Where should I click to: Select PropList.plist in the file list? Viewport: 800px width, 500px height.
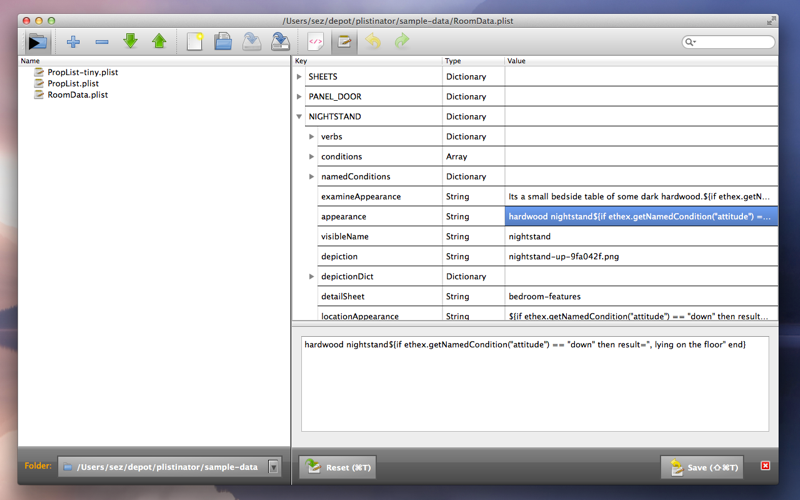73,83
